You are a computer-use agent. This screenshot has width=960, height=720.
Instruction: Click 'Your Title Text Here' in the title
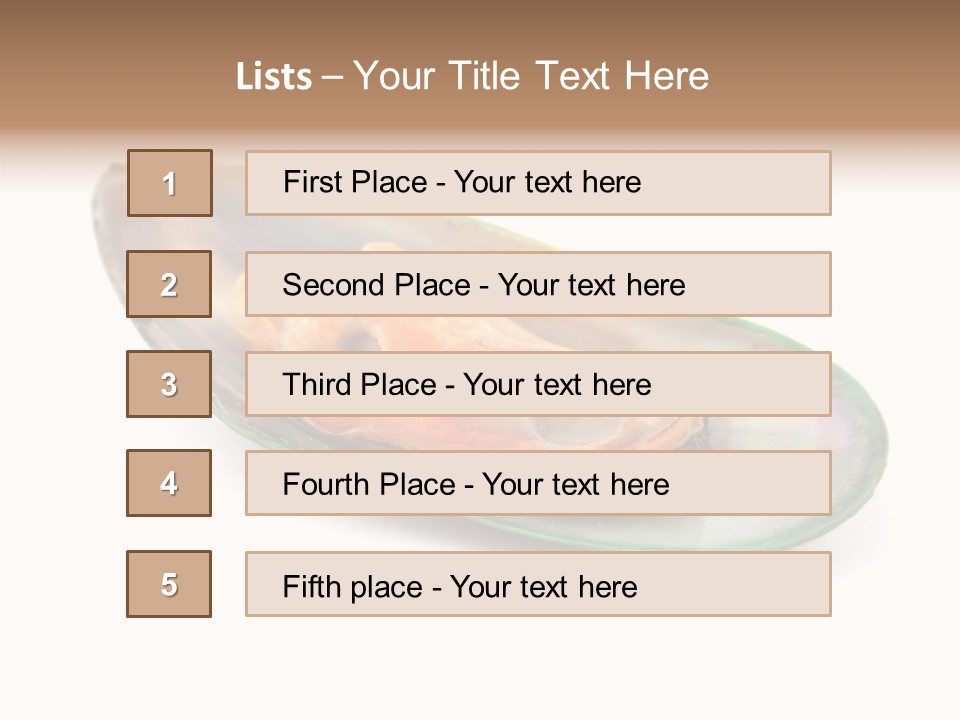[531, 76]
